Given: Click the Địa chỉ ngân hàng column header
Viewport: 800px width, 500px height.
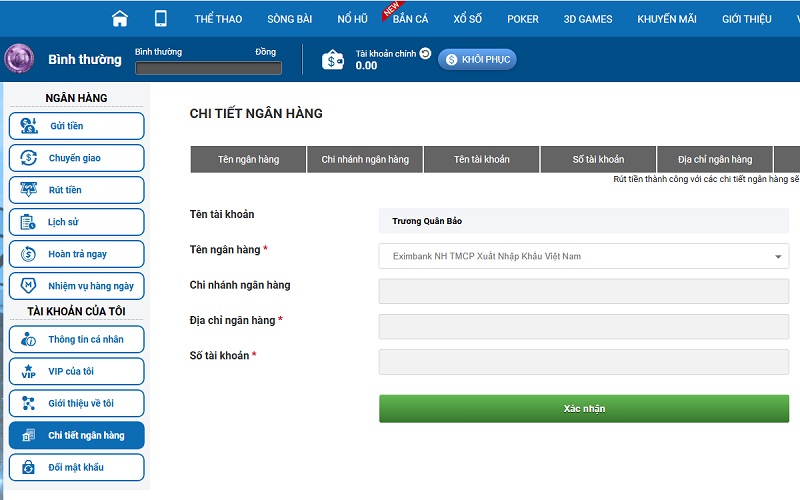Looking at the screenshot, I should [x=715, y=159].
